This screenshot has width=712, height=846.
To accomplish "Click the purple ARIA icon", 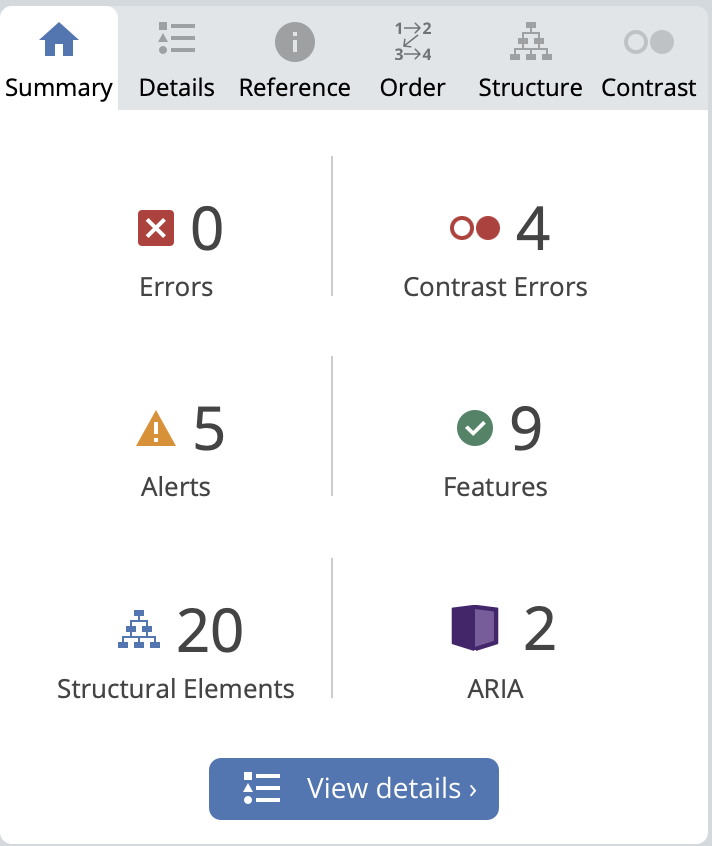I will click(474, 629).
